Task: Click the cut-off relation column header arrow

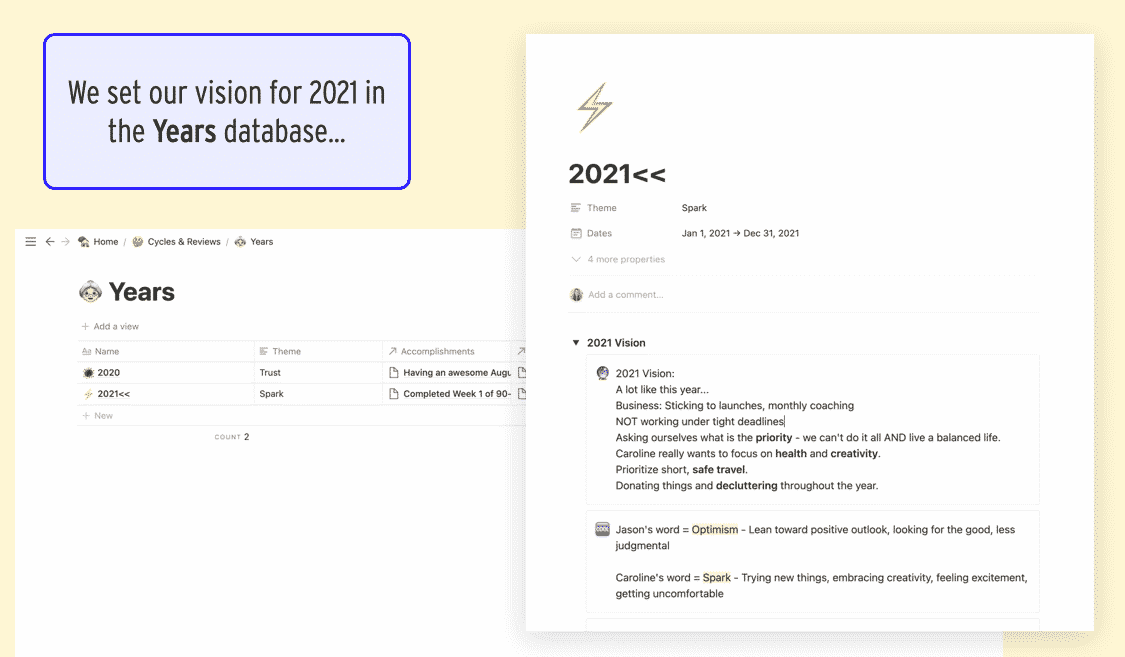Action: (x=522, y=351)
